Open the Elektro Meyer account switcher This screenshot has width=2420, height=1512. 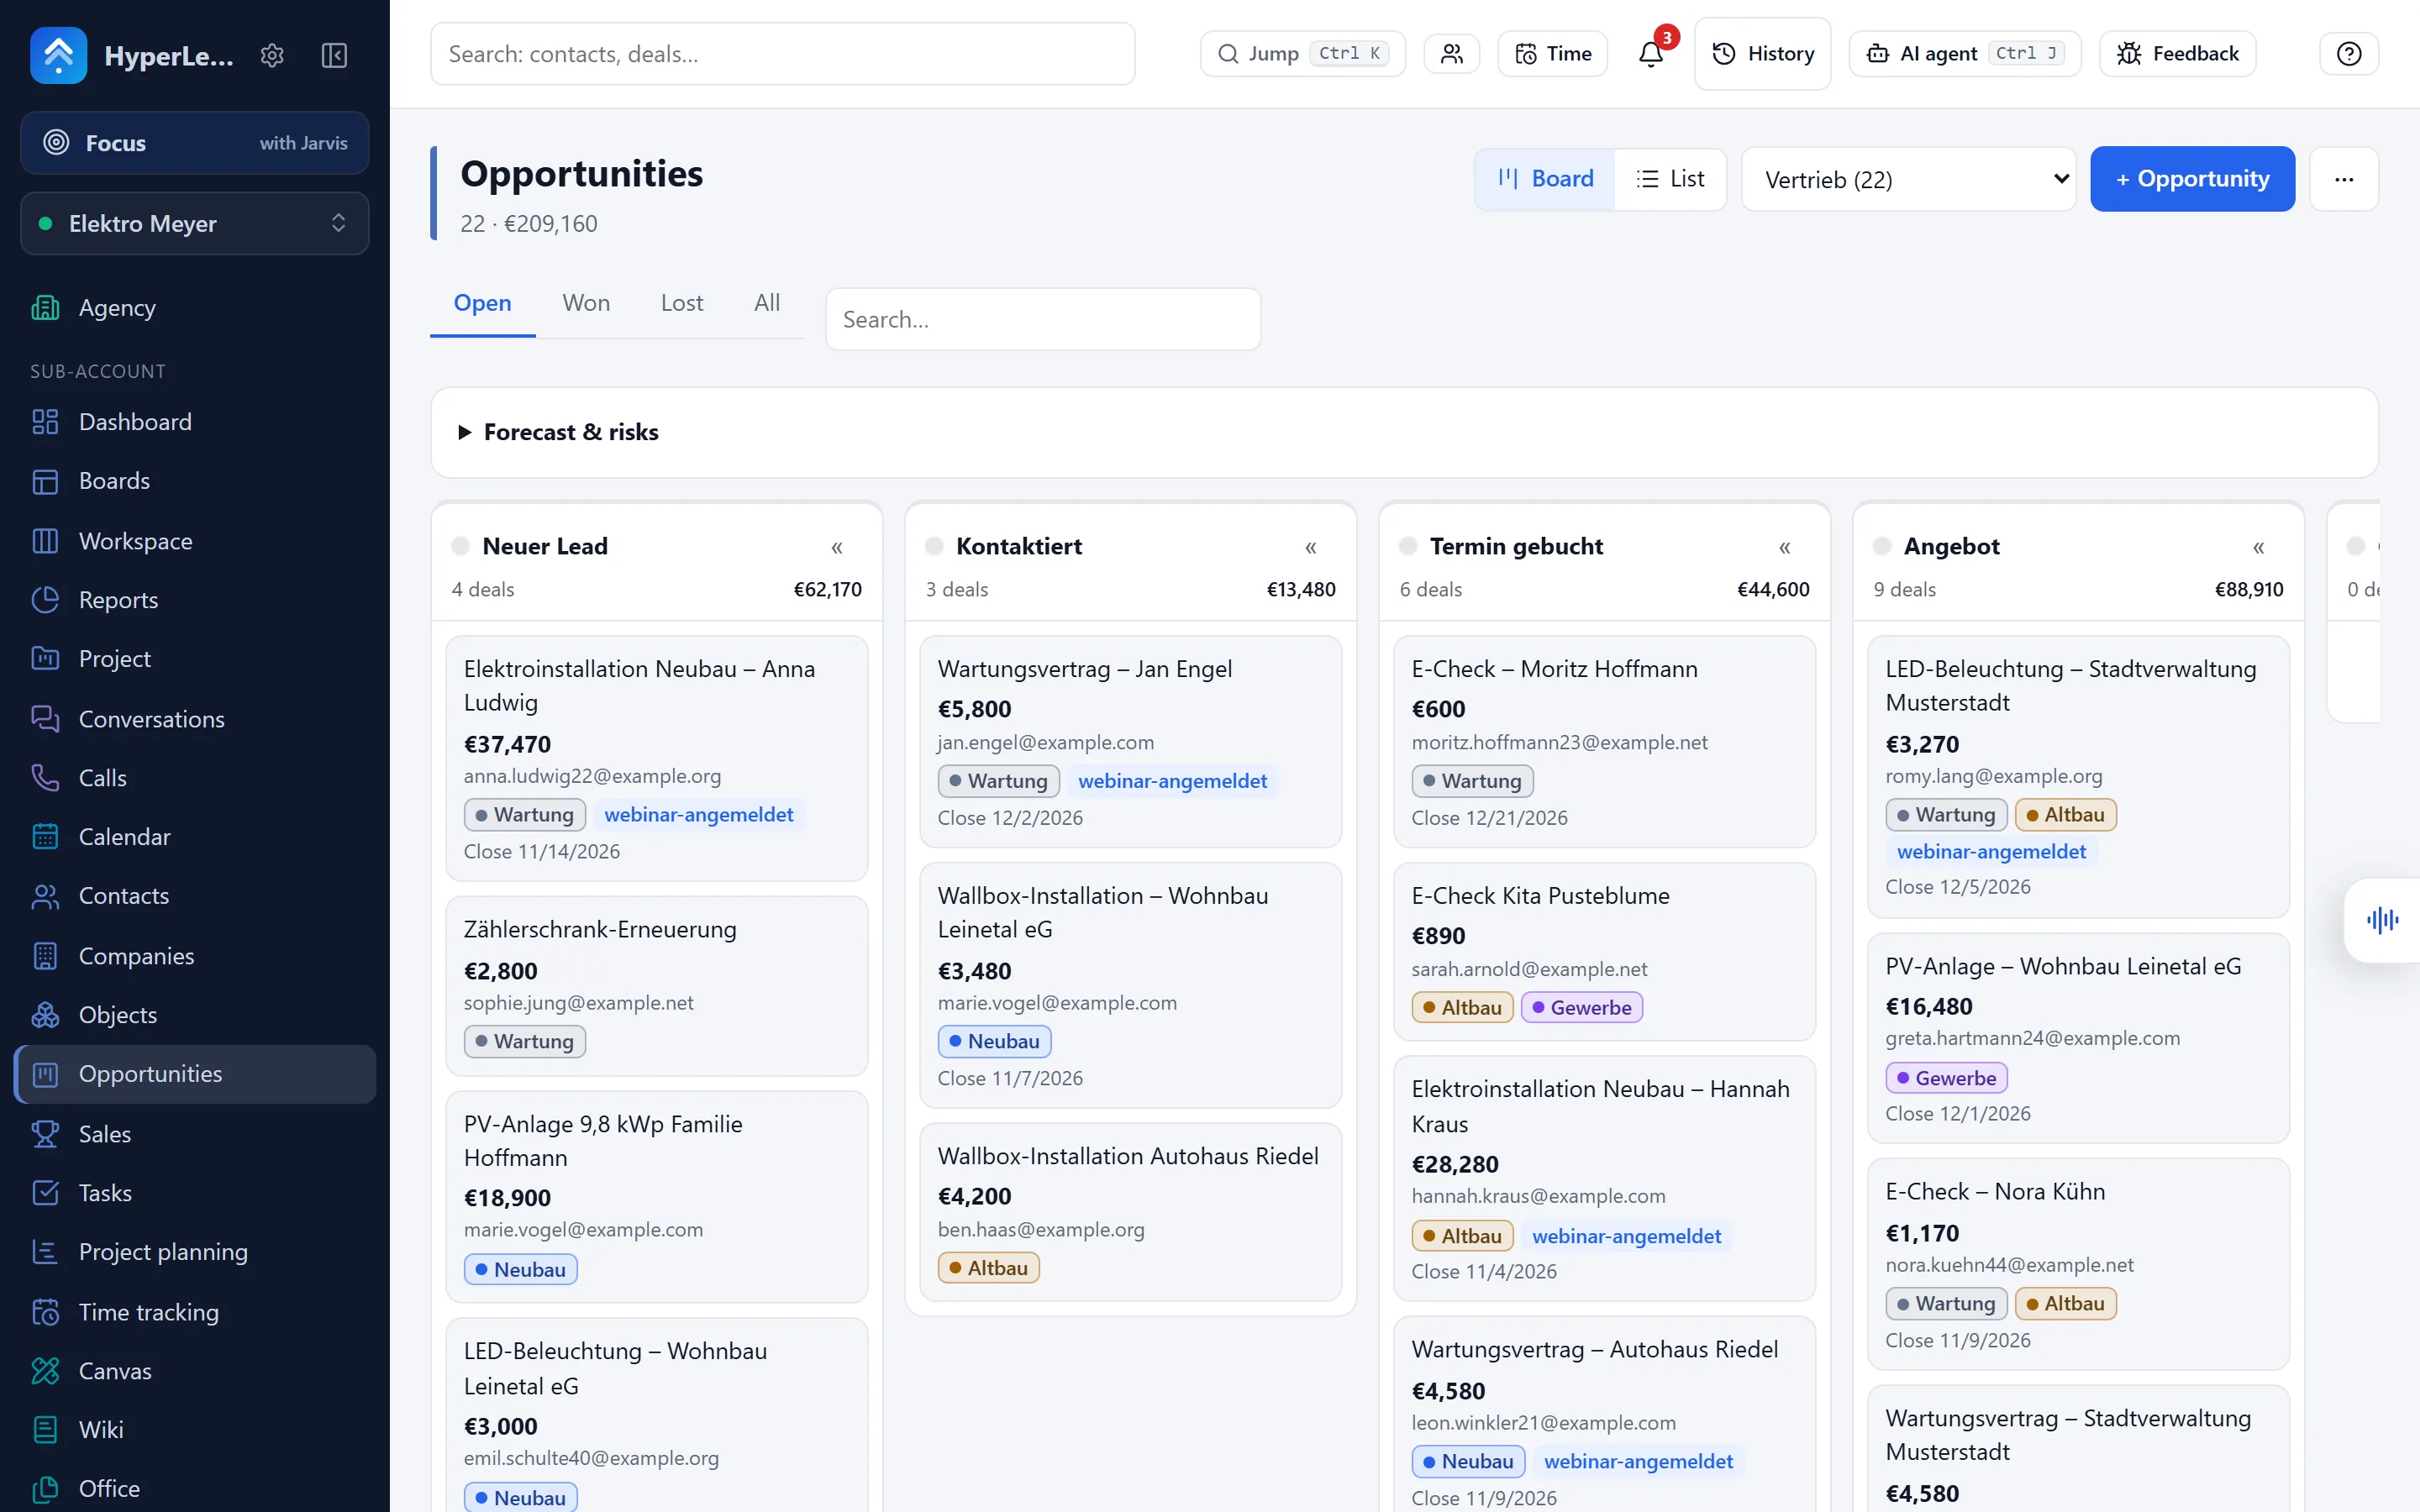(195, 223)
